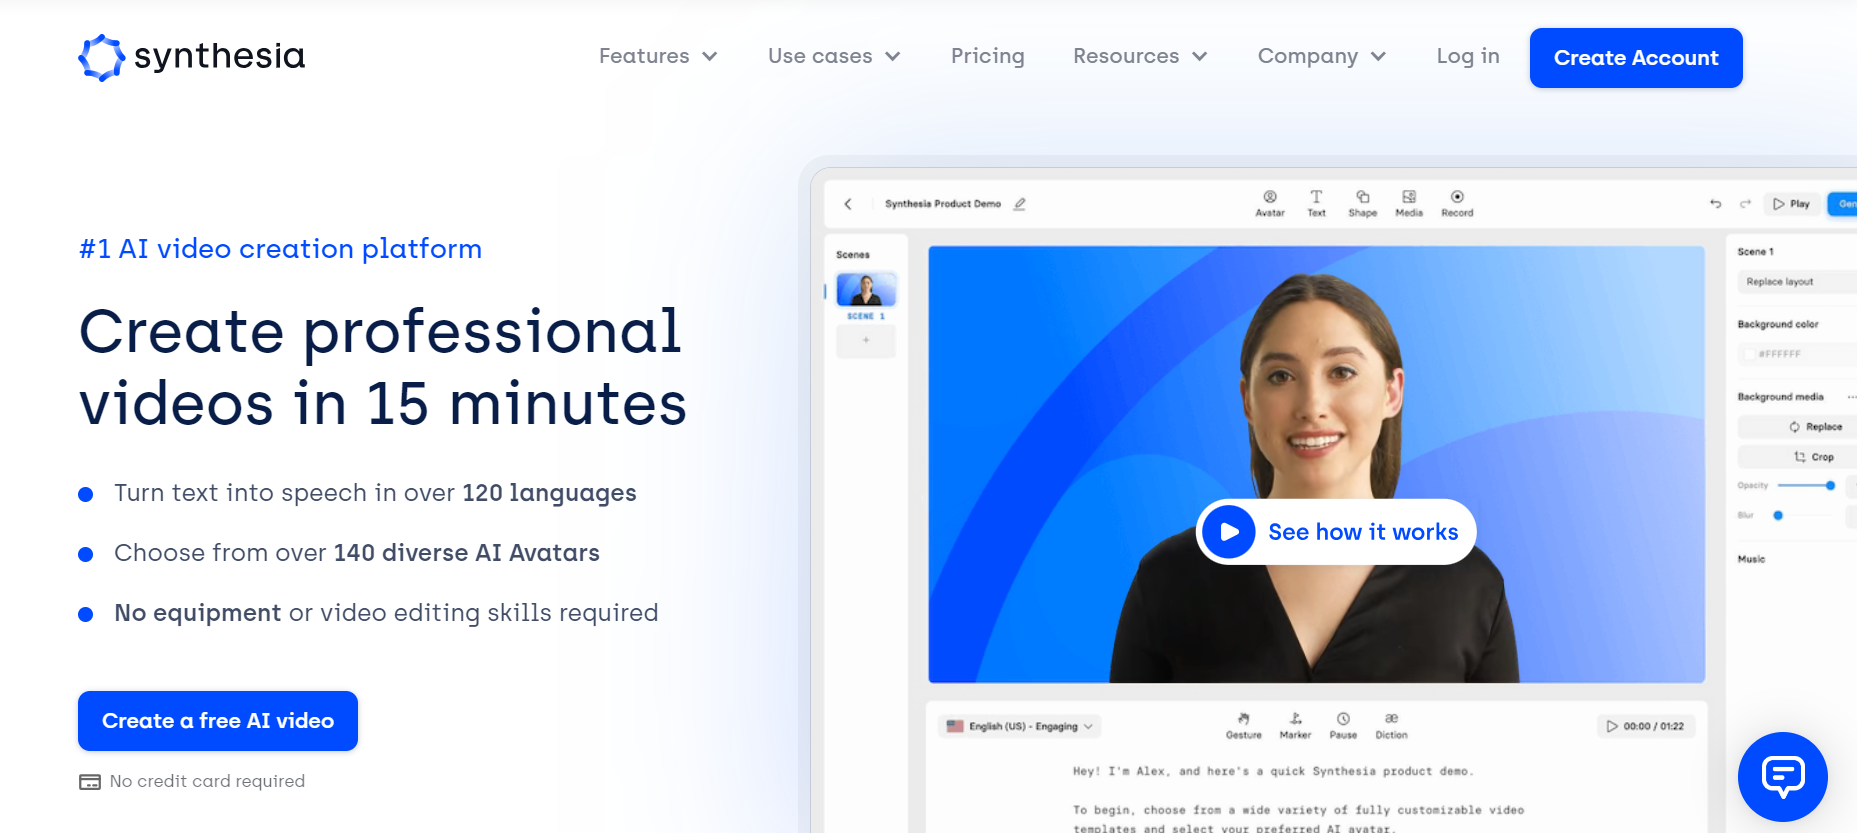The width and height of the screenshot is (1857, 833).
Task: Click the "Create professional videos in 15 minutes" headline
Action: pyautogui.click(x=383, y=367)
